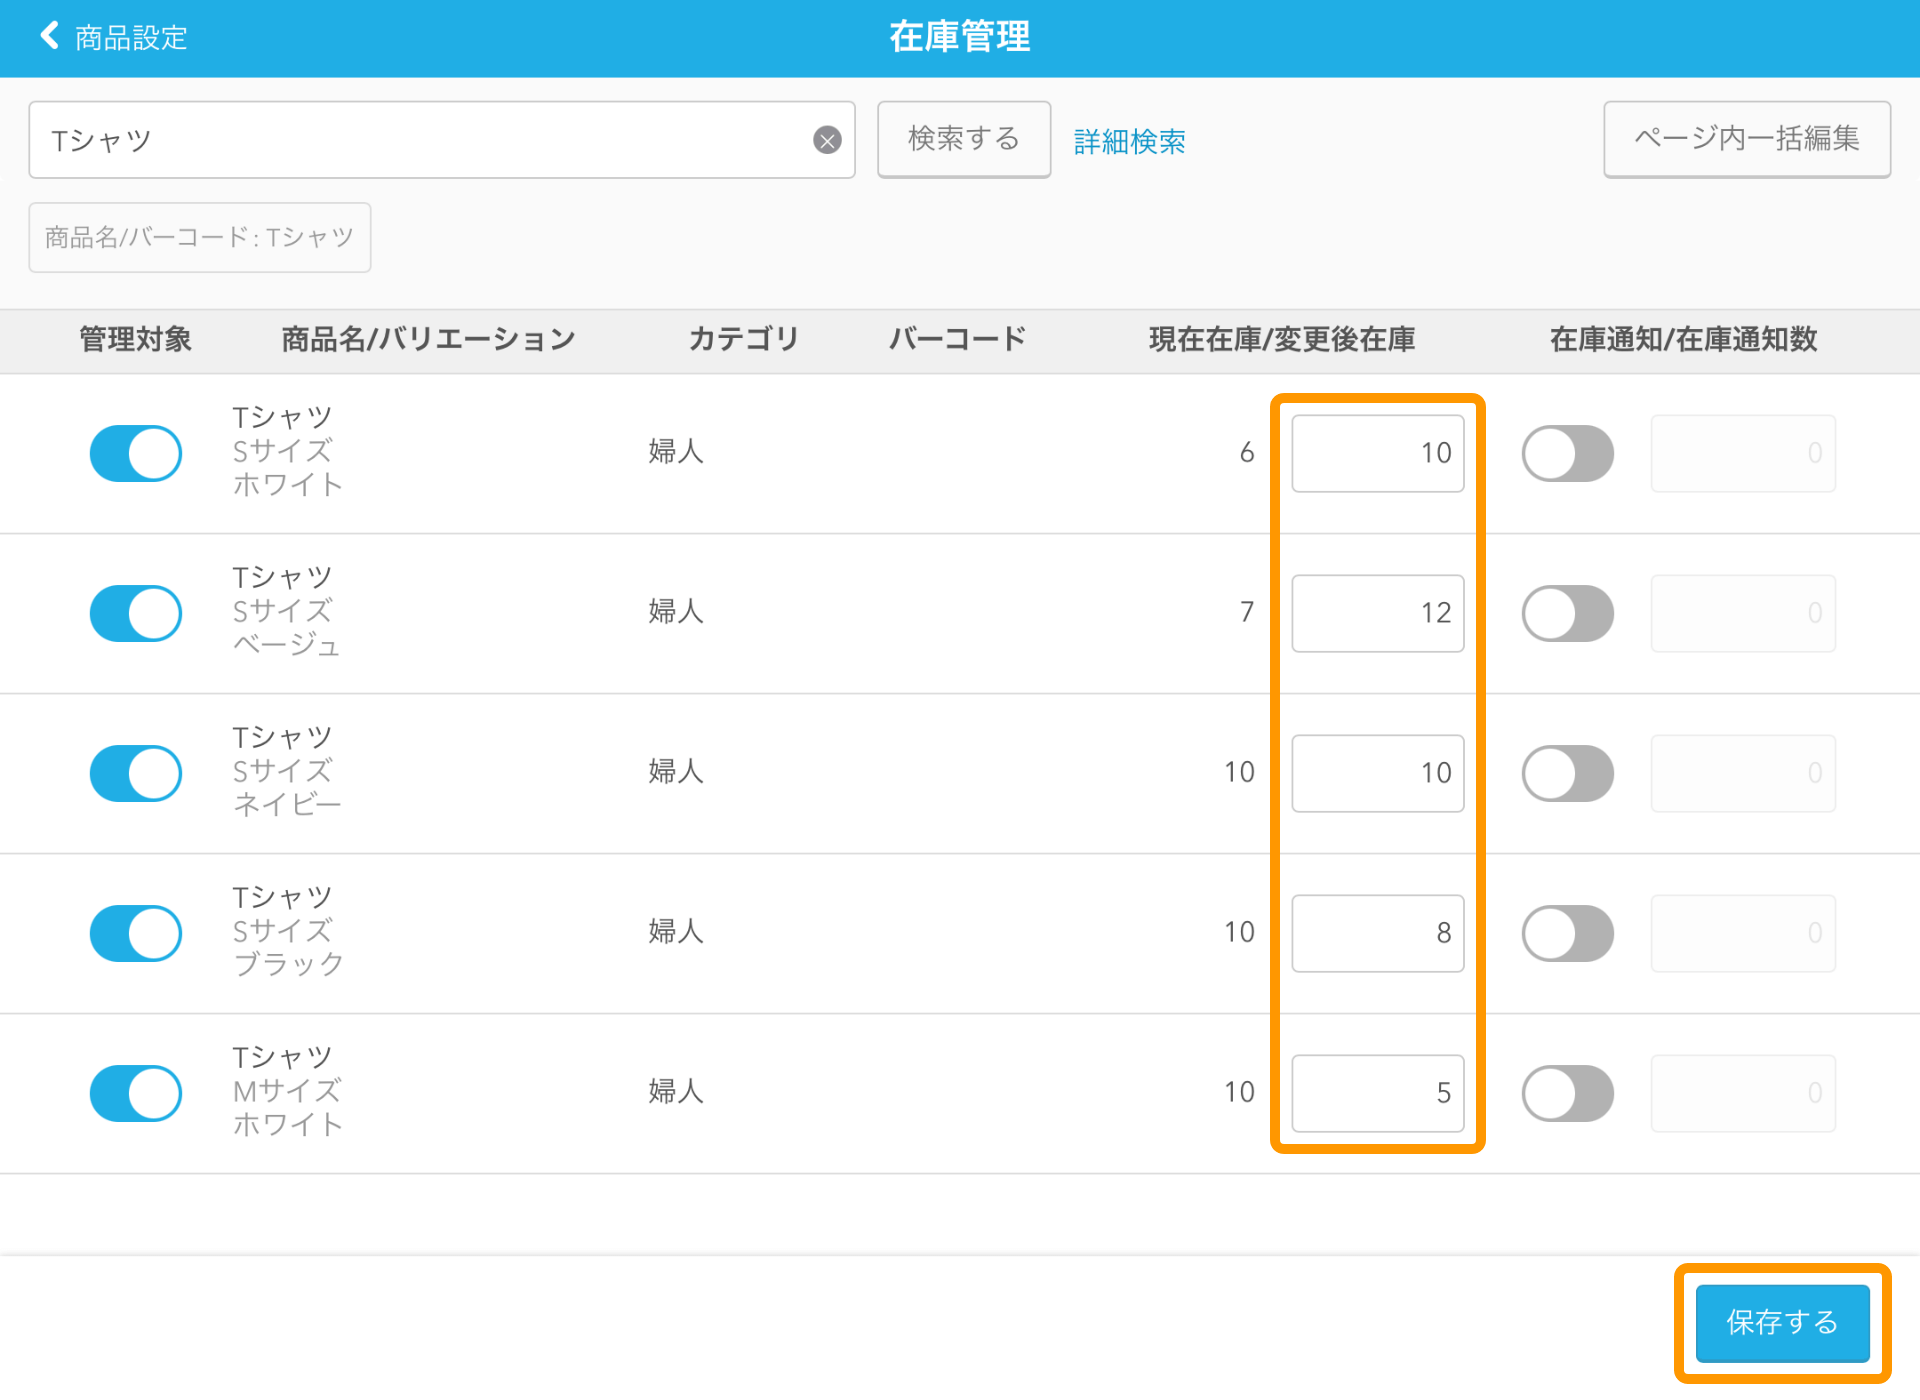Click the Tシャツ search input field
This screenshot has height=1400, width=1920.
coord(441,140)
